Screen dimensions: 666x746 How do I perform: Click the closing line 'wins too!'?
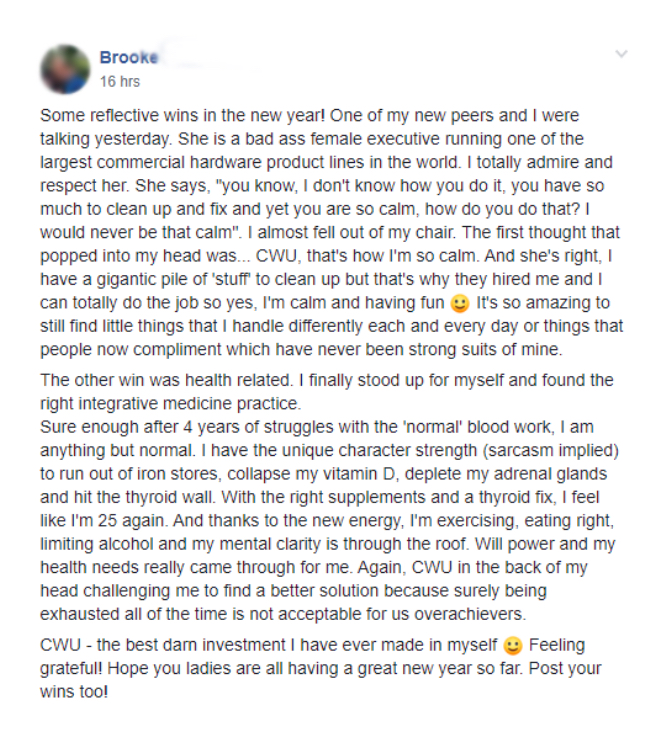(74, 692)
